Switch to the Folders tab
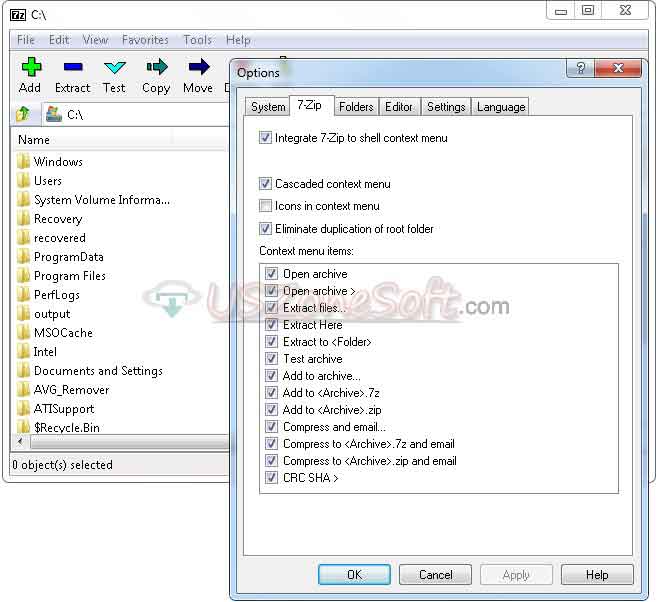The width and height of the screenshot is (657, 602). point(356,107)
